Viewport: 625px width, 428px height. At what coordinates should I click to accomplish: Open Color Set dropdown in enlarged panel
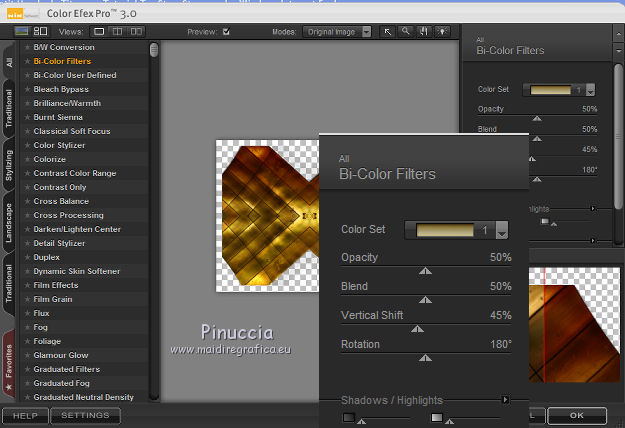click(x=502, y=230)
